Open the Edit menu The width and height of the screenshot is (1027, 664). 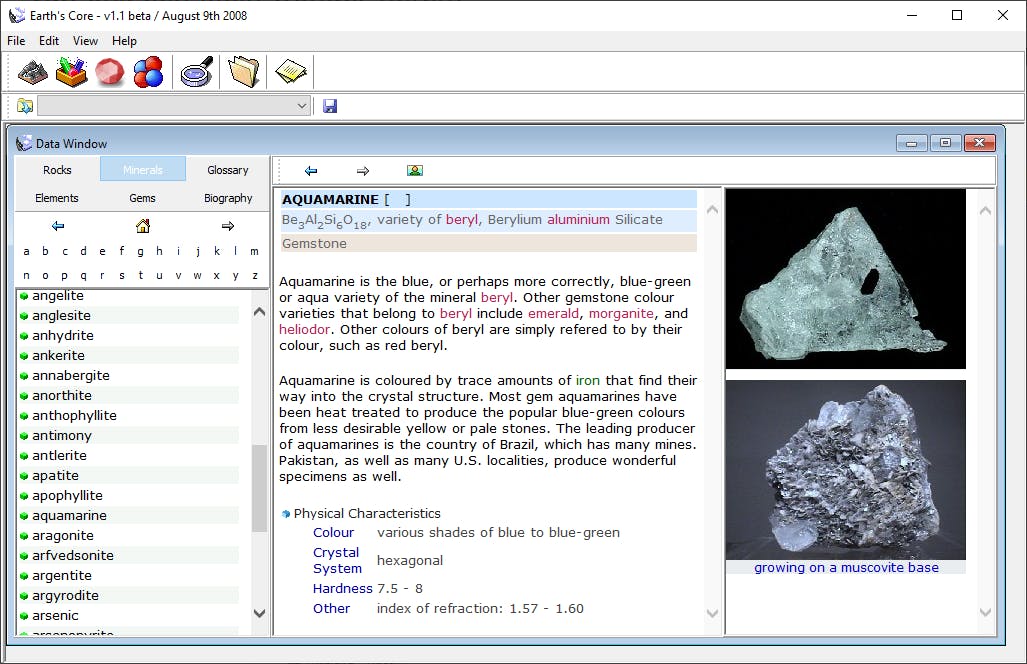coord(49,41)
